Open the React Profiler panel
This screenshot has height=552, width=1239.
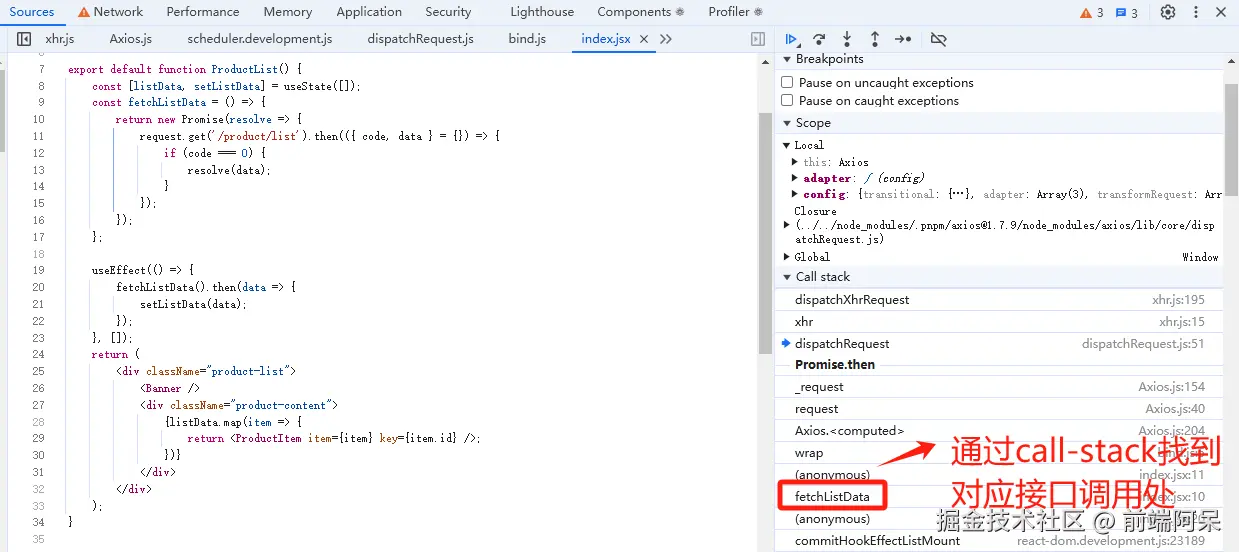click(735, 12)
